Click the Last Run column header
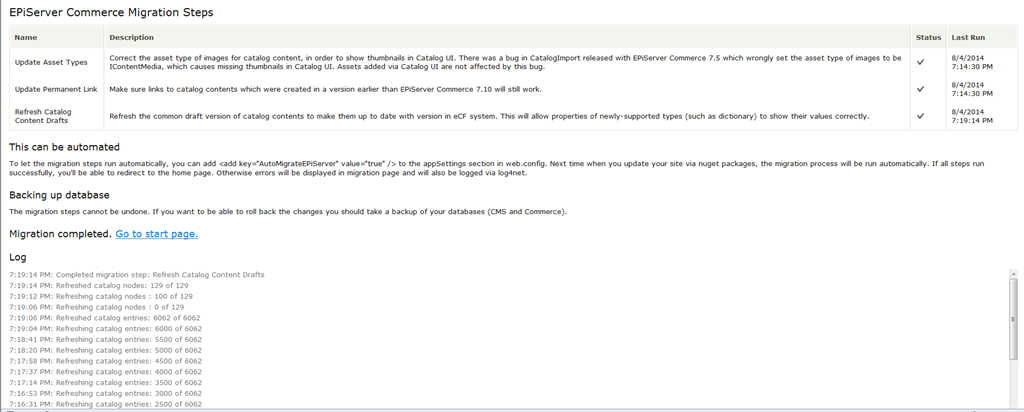Viewport: 1024px width, 412px height. [x=967, y=37]
